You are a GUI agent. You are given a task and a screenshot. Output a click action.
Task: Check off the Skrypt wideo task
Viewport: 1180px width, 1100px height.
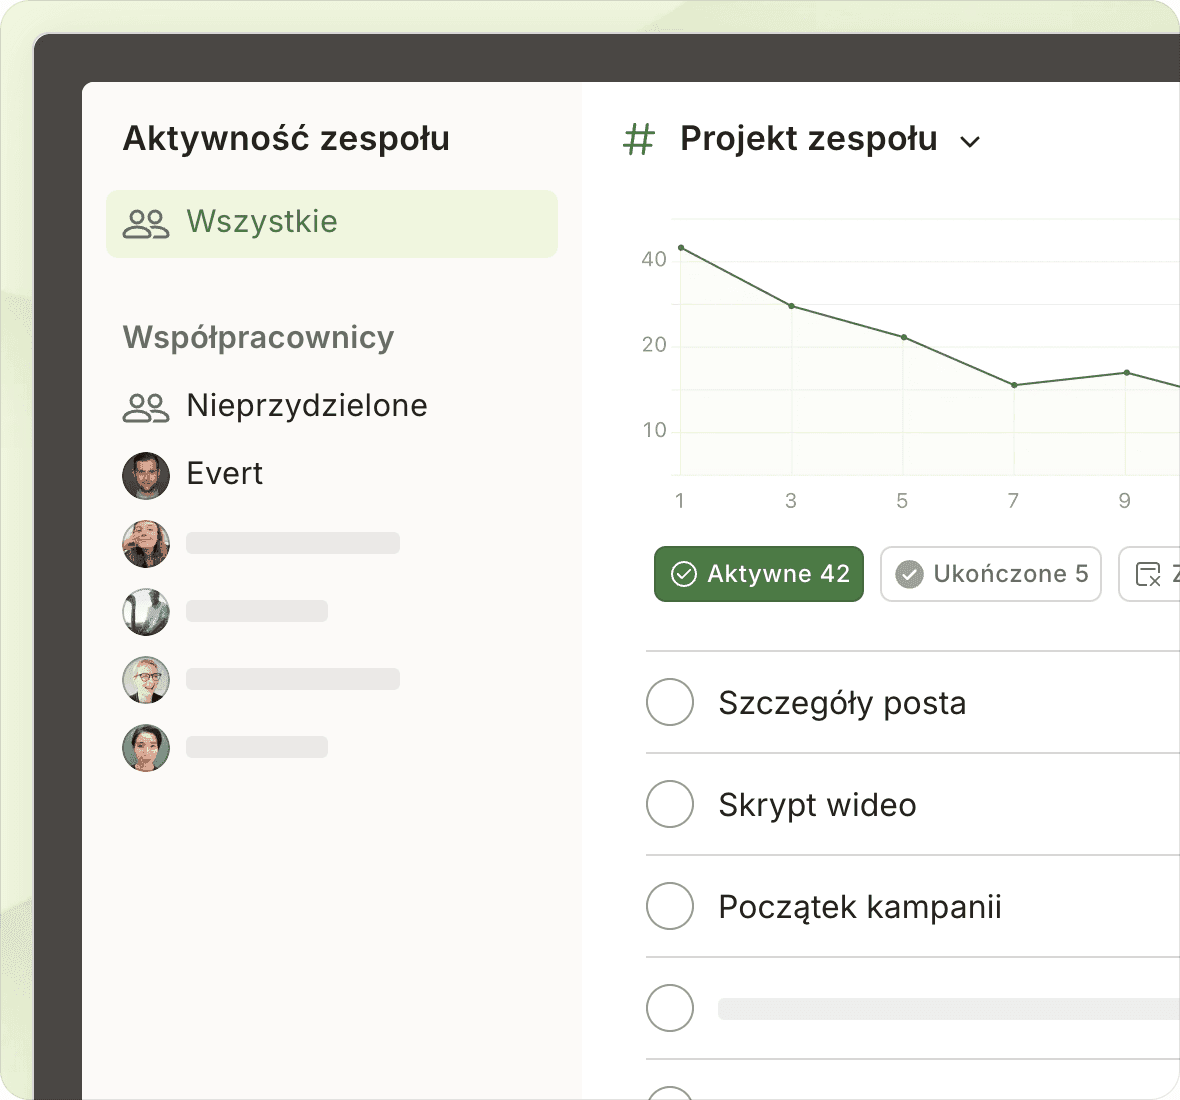pos(670,804)
